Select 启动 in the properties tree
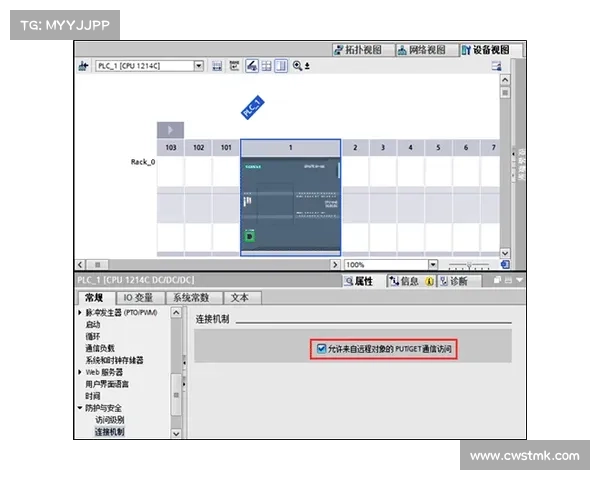Image resolution: width=600 pixels, height=480 pixels. [93, 325]
